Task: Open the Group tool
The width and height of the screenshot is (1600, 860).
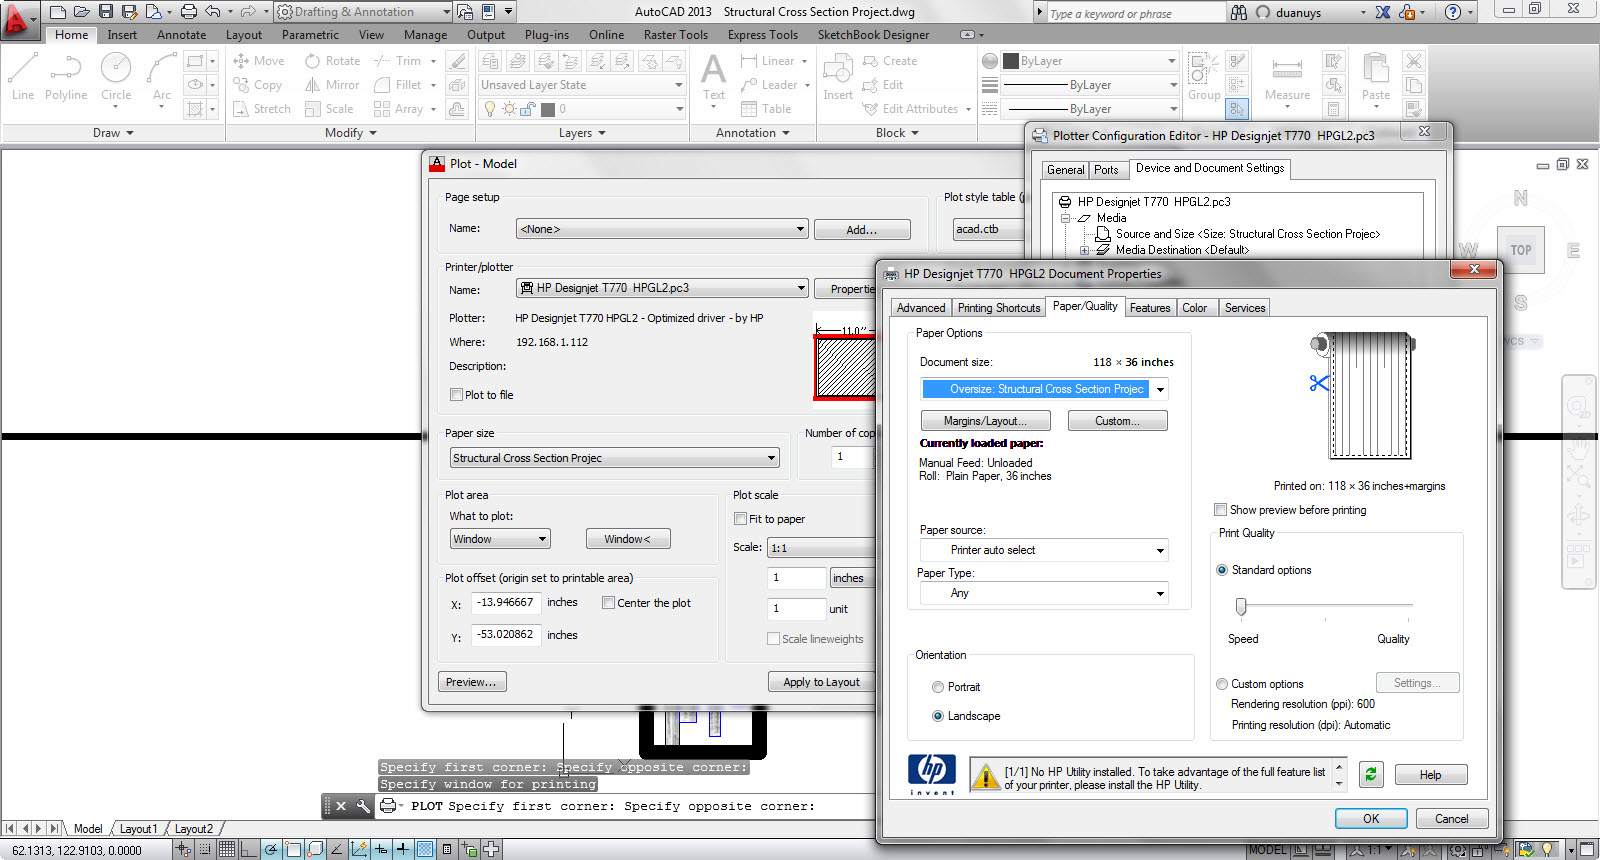Action: coord(1204,77)
